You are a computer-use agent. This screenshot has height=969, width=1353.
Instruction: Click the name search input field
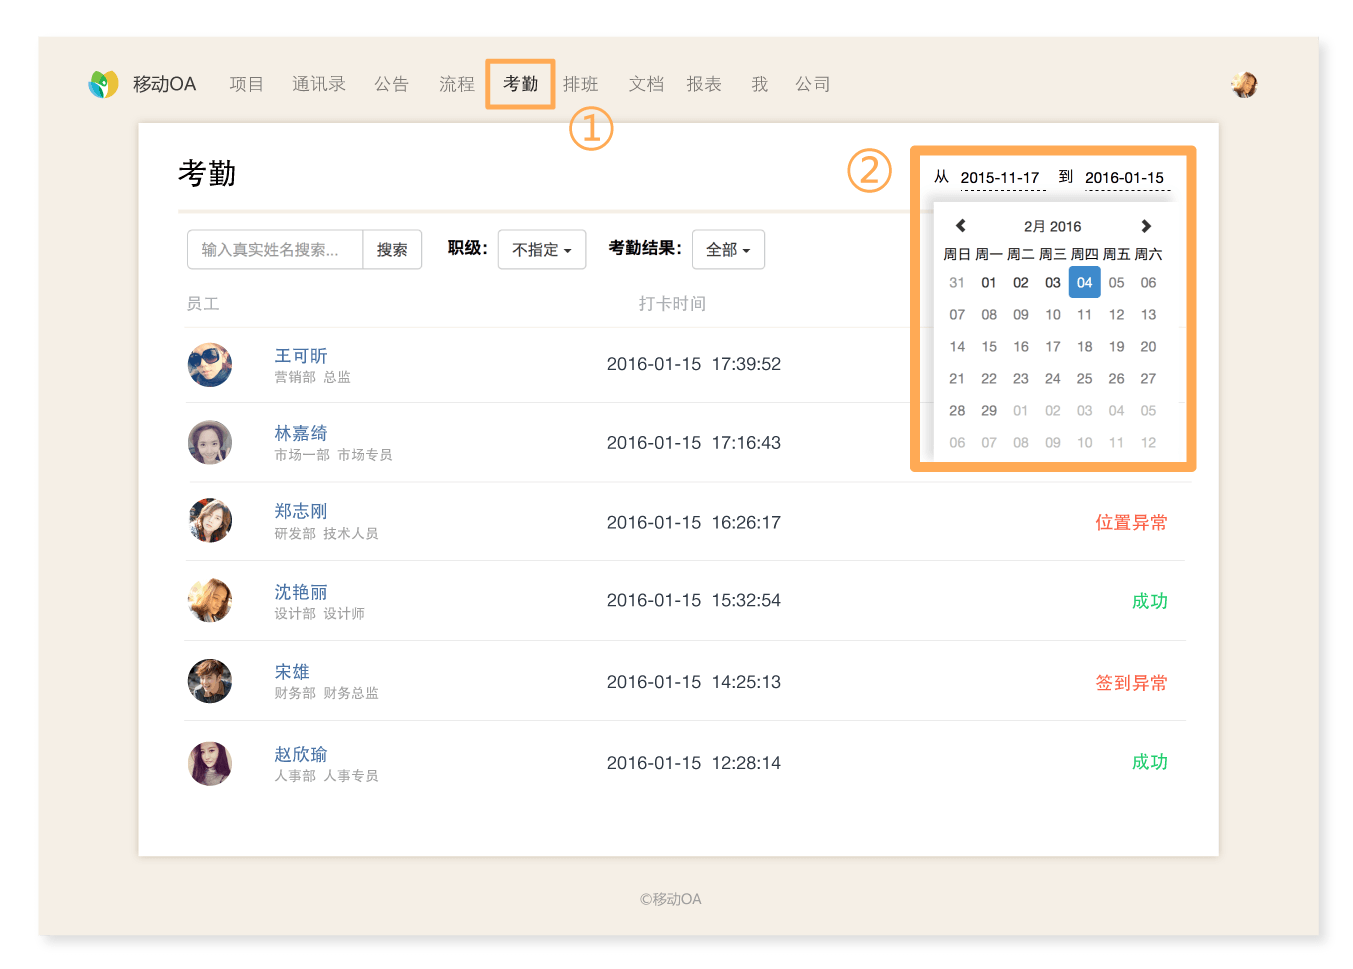[274, 250]
